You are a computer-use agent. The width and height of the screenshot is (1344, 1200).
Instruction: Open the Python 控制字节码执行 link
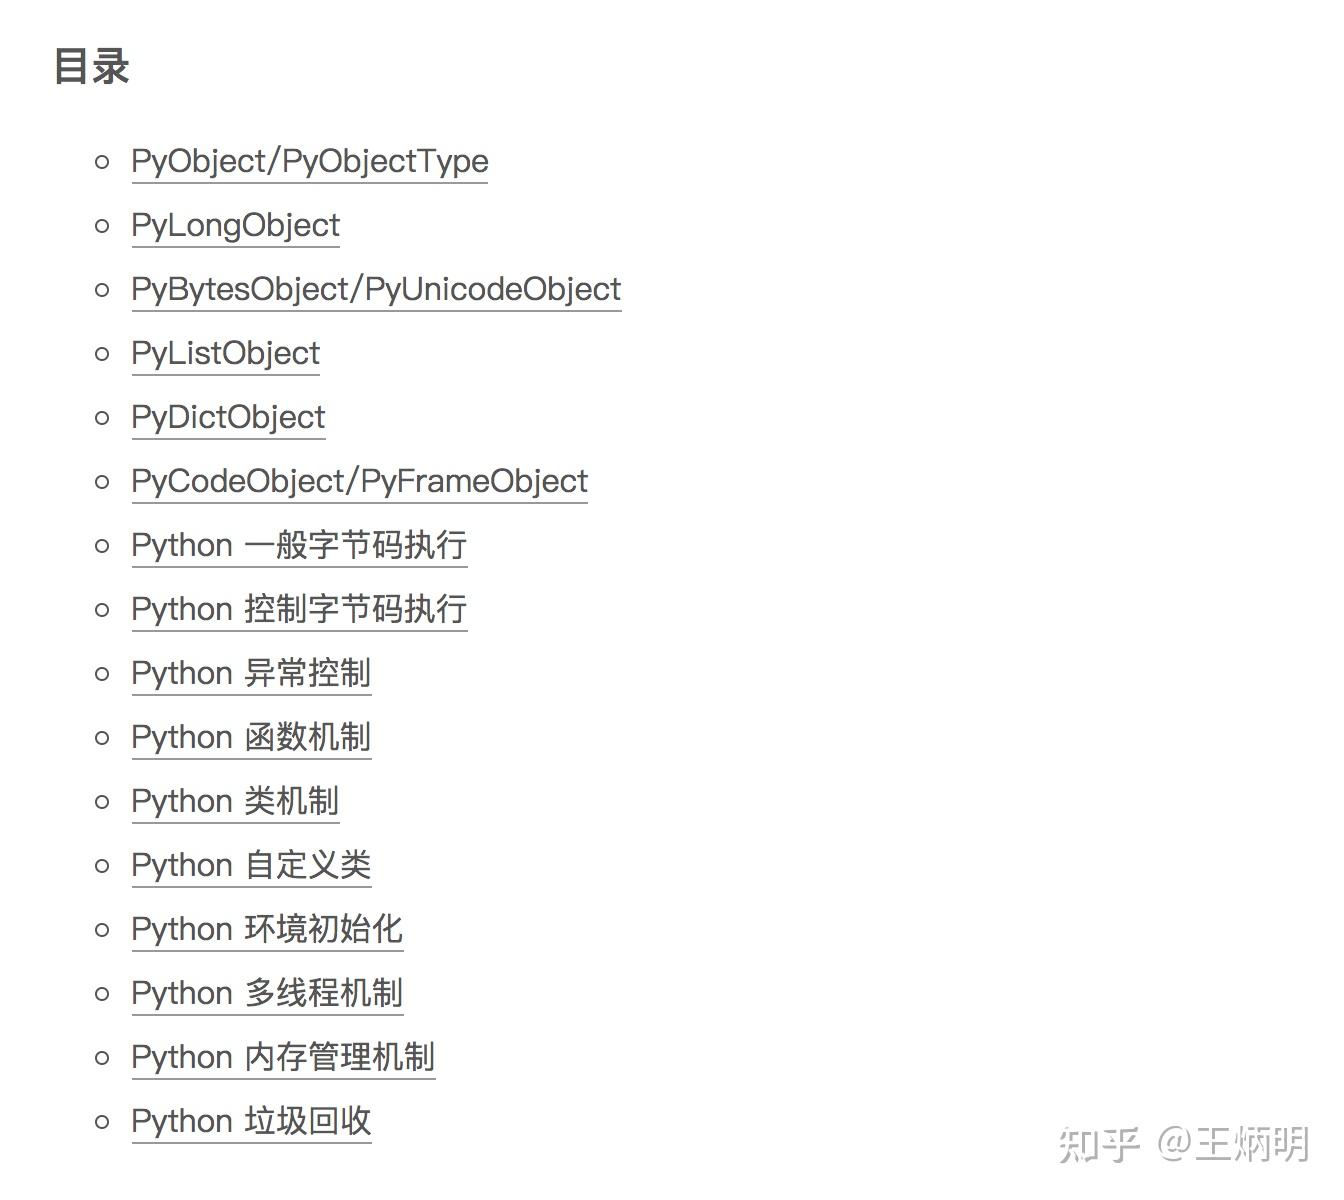click(x=298, y=609)
